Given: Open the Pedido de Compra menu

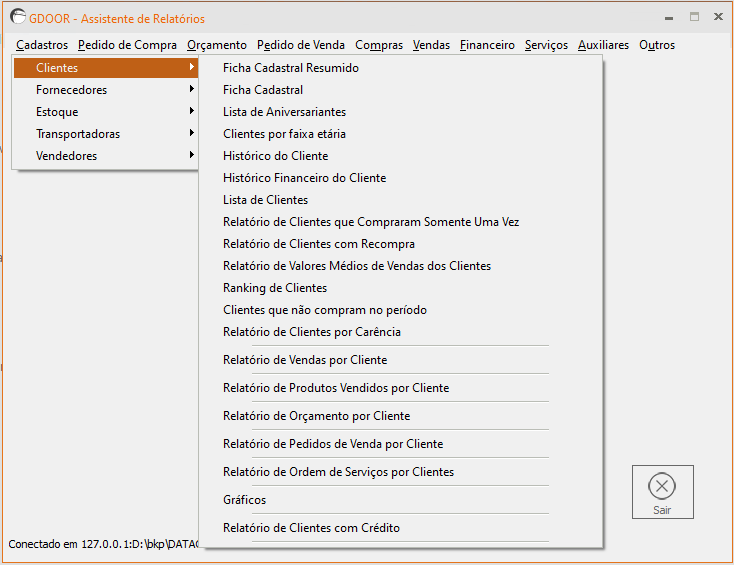Looking at the screenshot, I should (127, 45).
